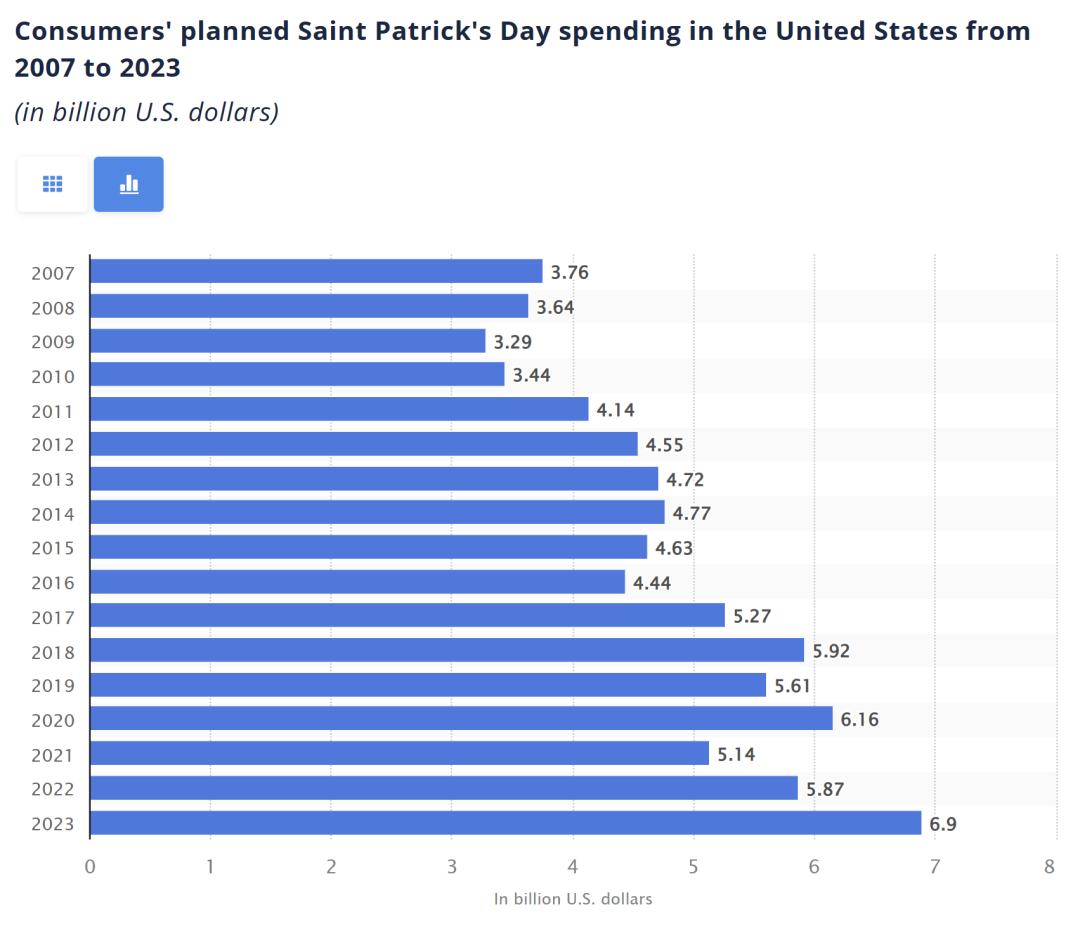Select the 2015 bar at 4.63
Image resolution: width=1080 pixels, height=926 pixels.
pyautogui.click(x=369, y=547)
